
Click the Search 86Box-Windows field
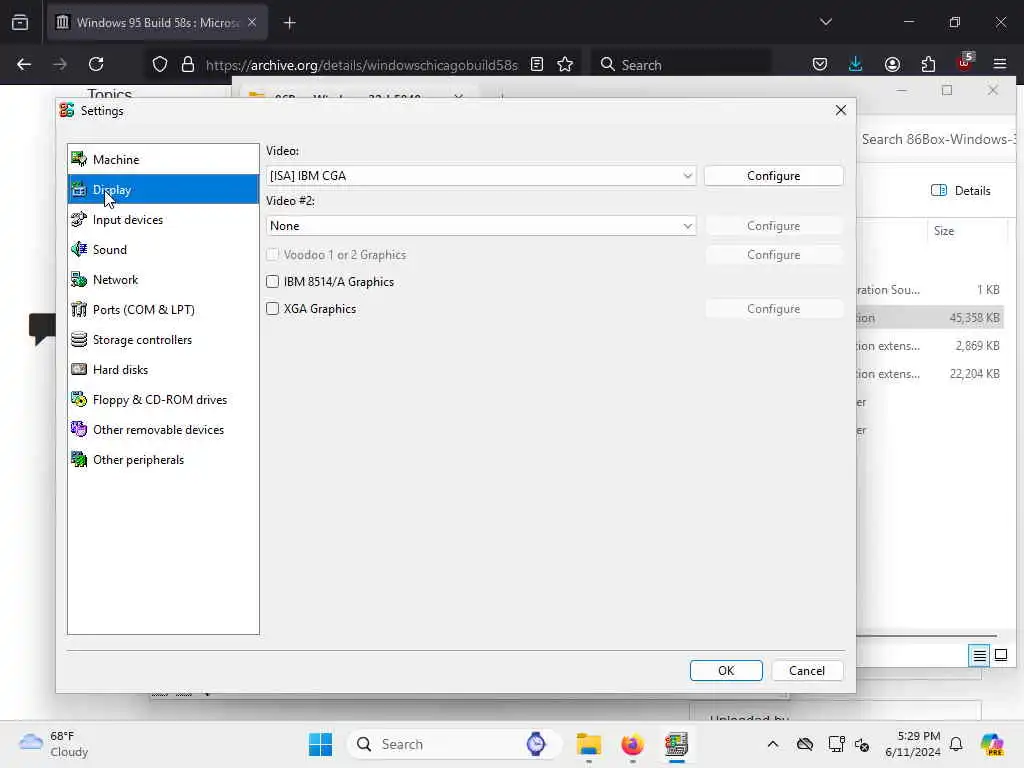pos(938,139)
